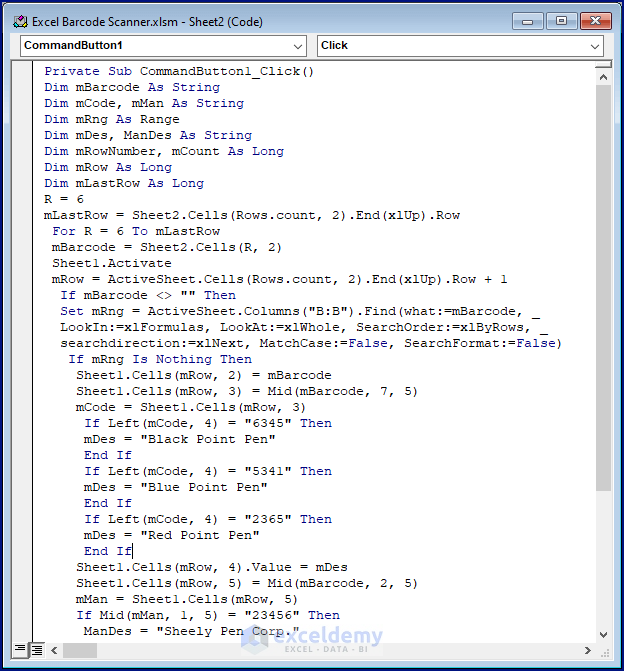Click horizontal scrollbar right arrow

click(x=588, y=650)
